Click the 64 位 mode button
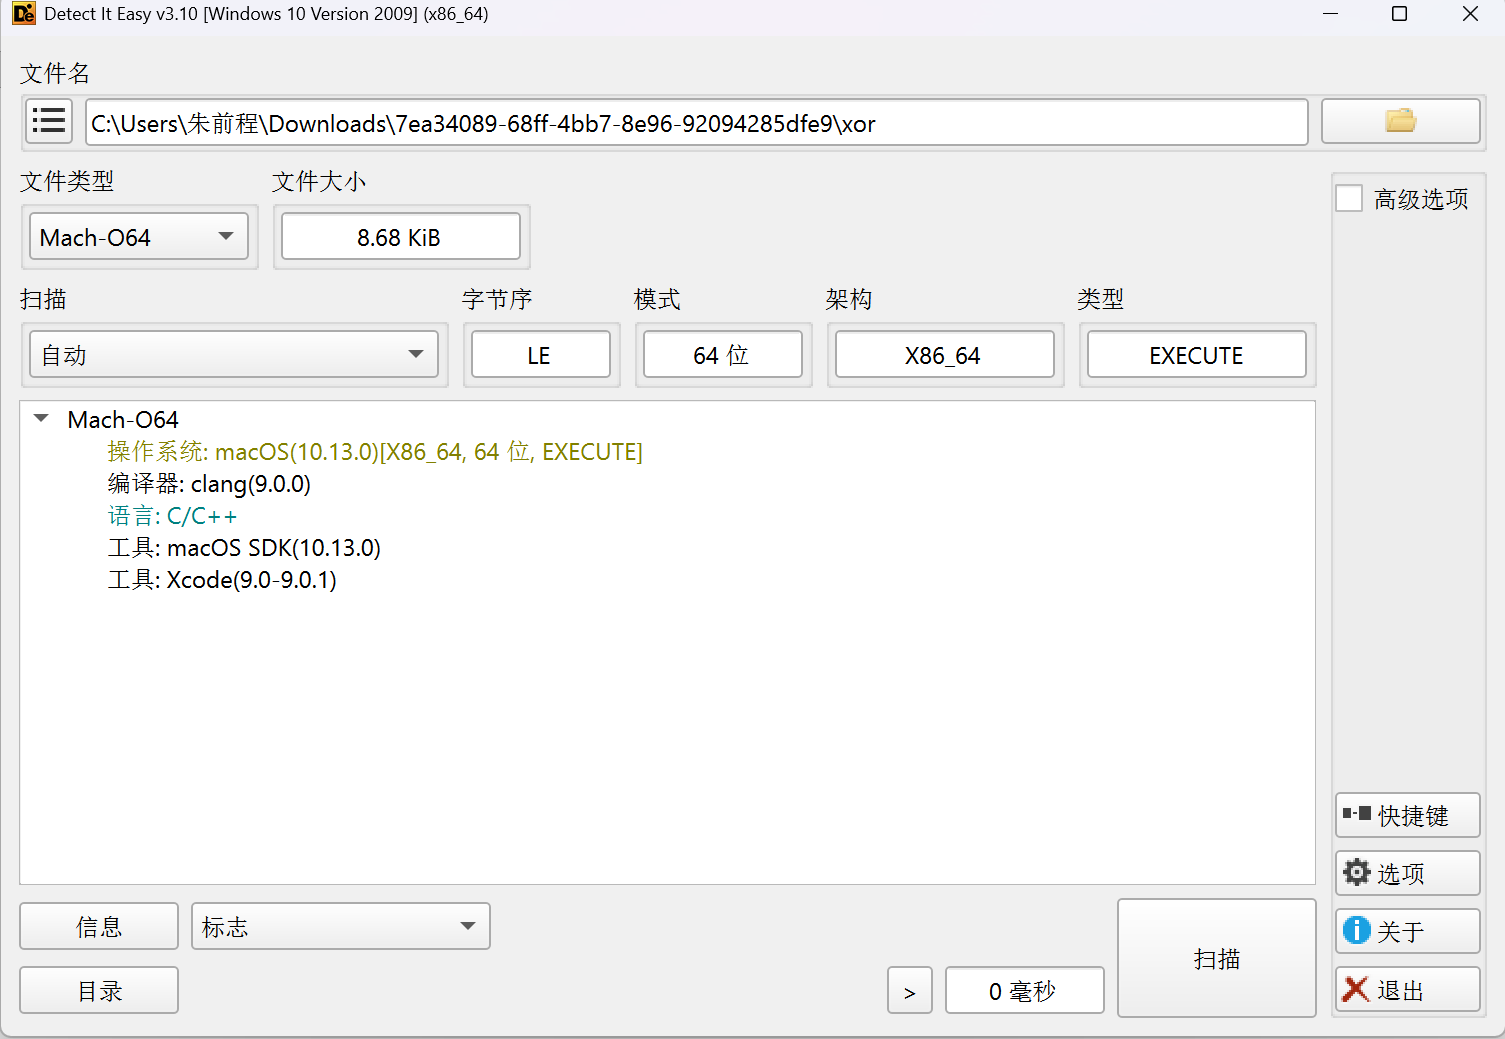The image size is (1505, 1039). (722, 355)
